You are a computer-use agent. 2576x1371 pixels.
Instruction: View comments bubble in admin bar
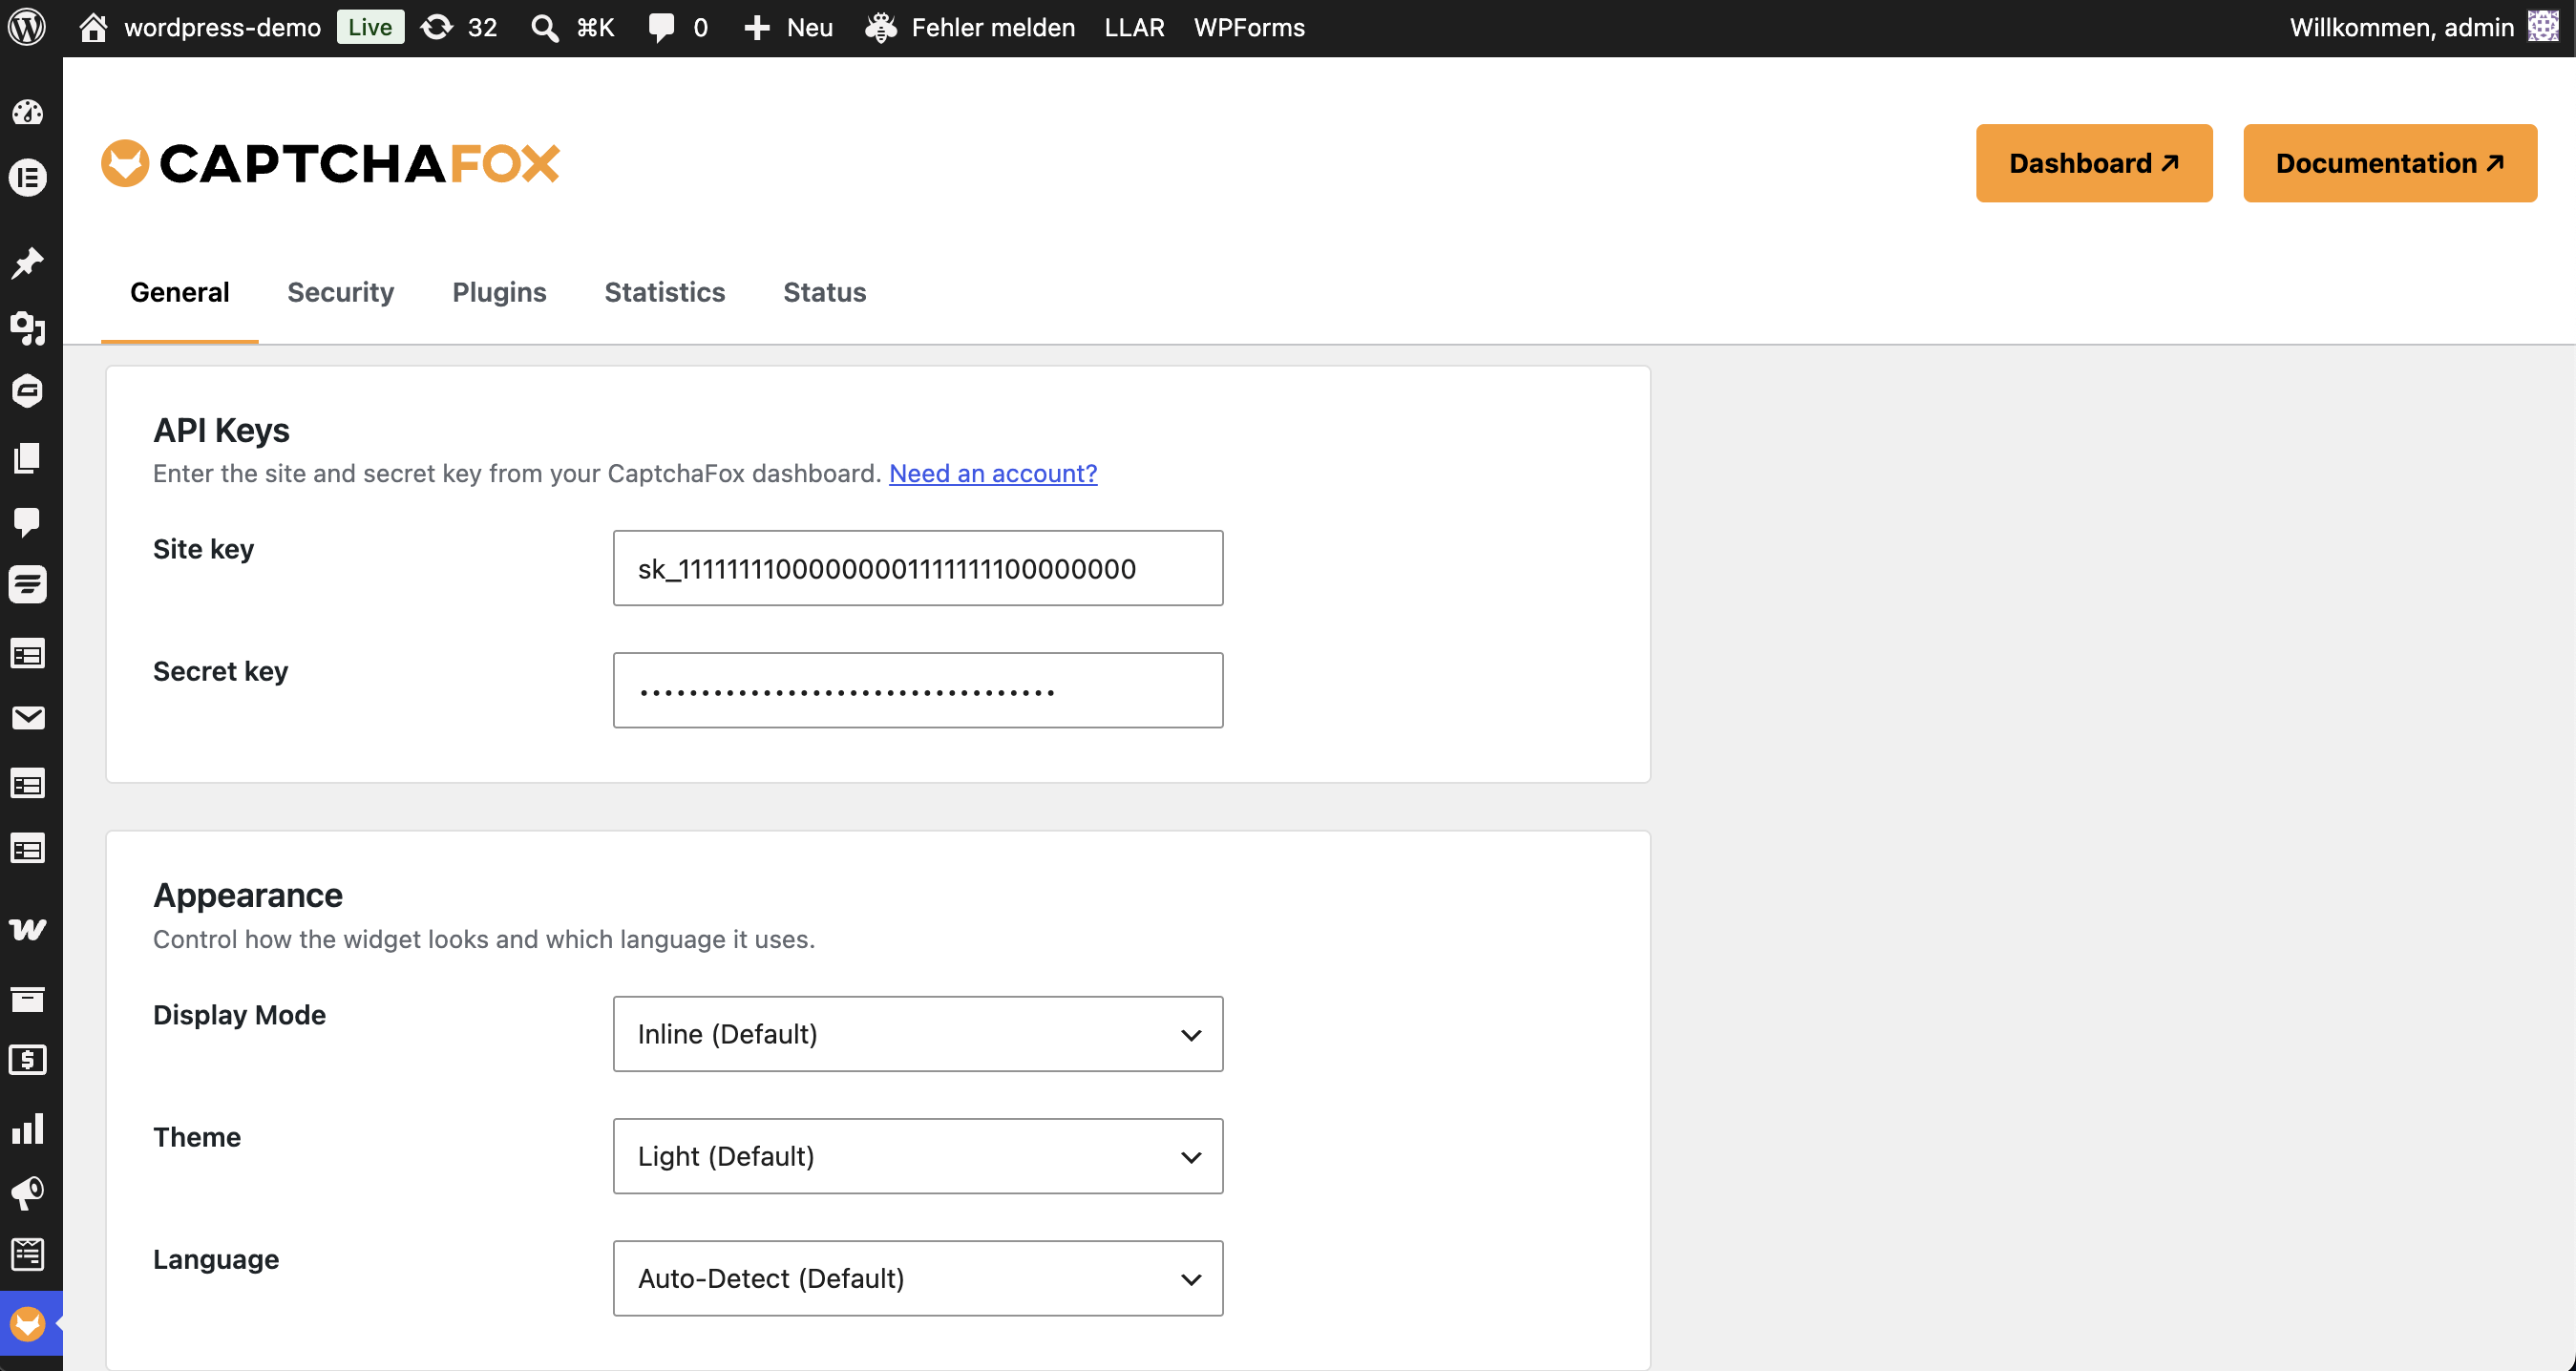(x=661, y=27)
